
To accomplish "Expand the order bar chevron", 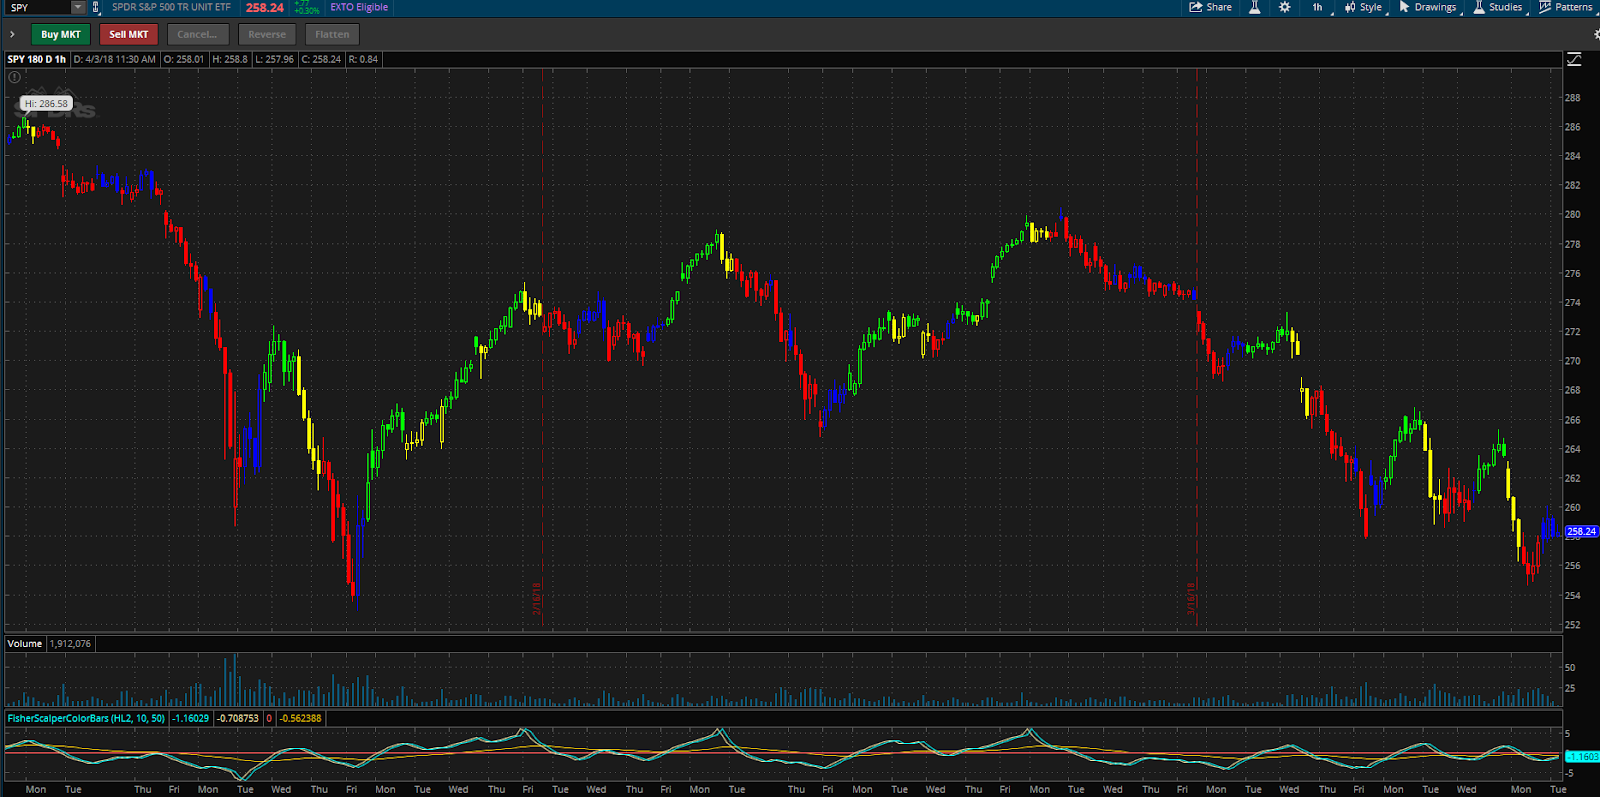I will click(12, 34).
